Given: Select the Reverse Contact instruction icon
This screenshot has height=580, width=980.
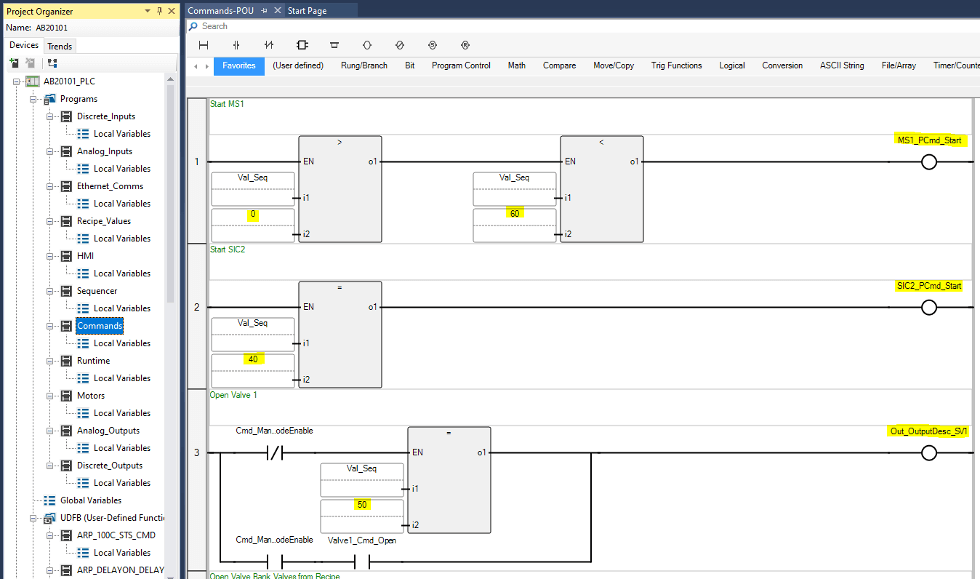Looking at the screenshot, I should (x=269, y=45).
